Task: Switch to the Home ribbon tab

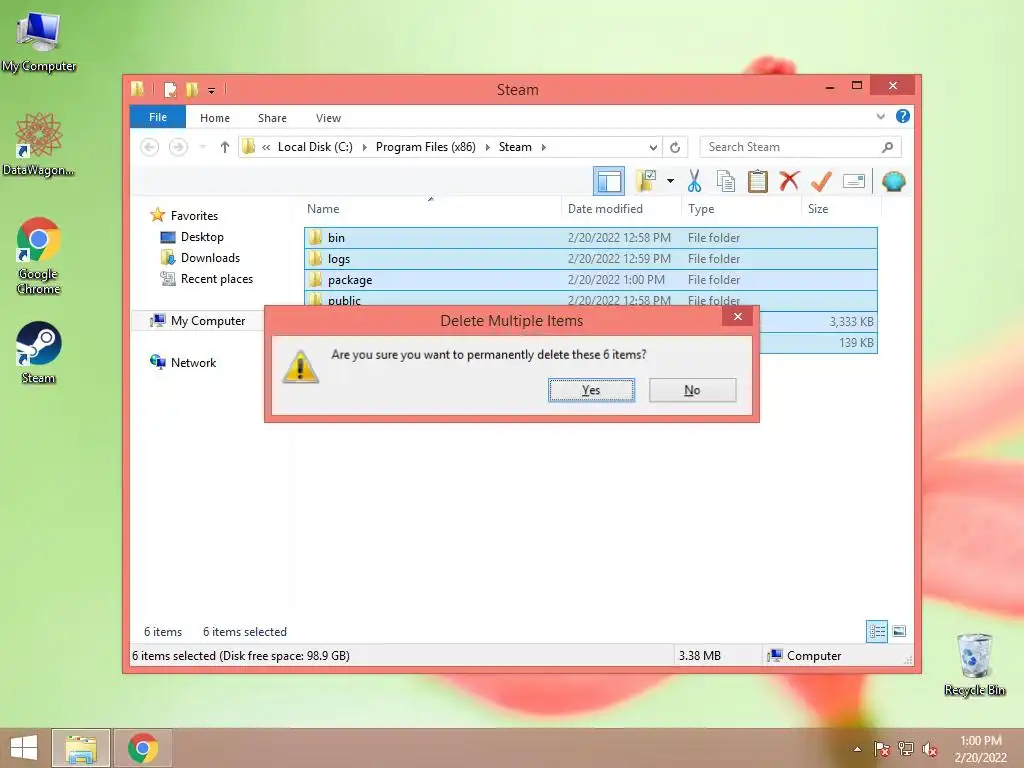Action: coord(215,118)
